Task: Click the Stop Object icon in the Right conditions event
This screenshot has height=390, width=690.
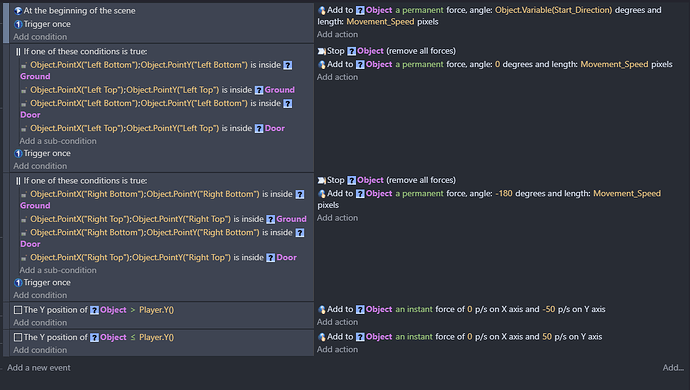Action: pyautogui.click(x=322, y=180)
